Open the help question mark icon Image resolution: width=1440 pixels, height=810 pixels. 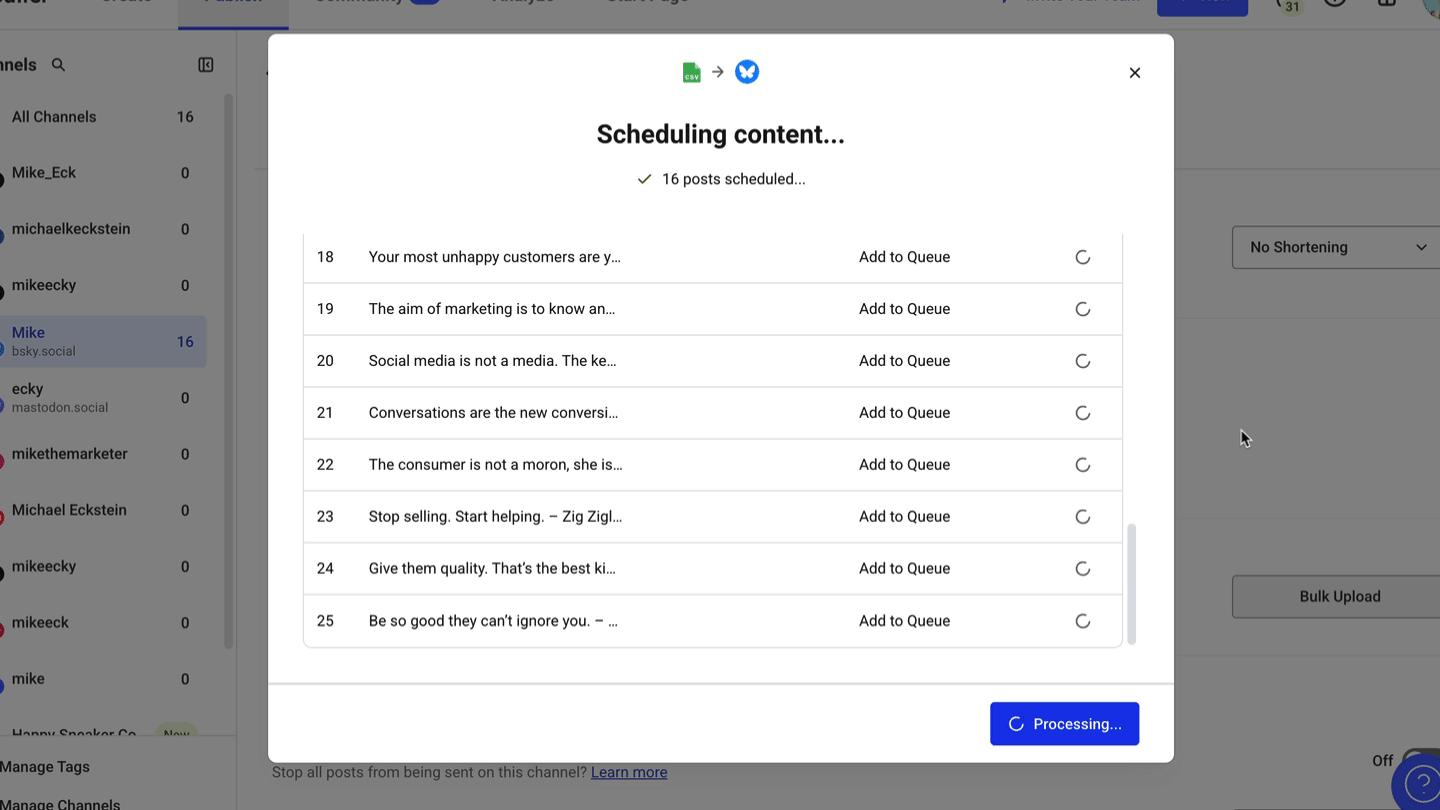1421,784
